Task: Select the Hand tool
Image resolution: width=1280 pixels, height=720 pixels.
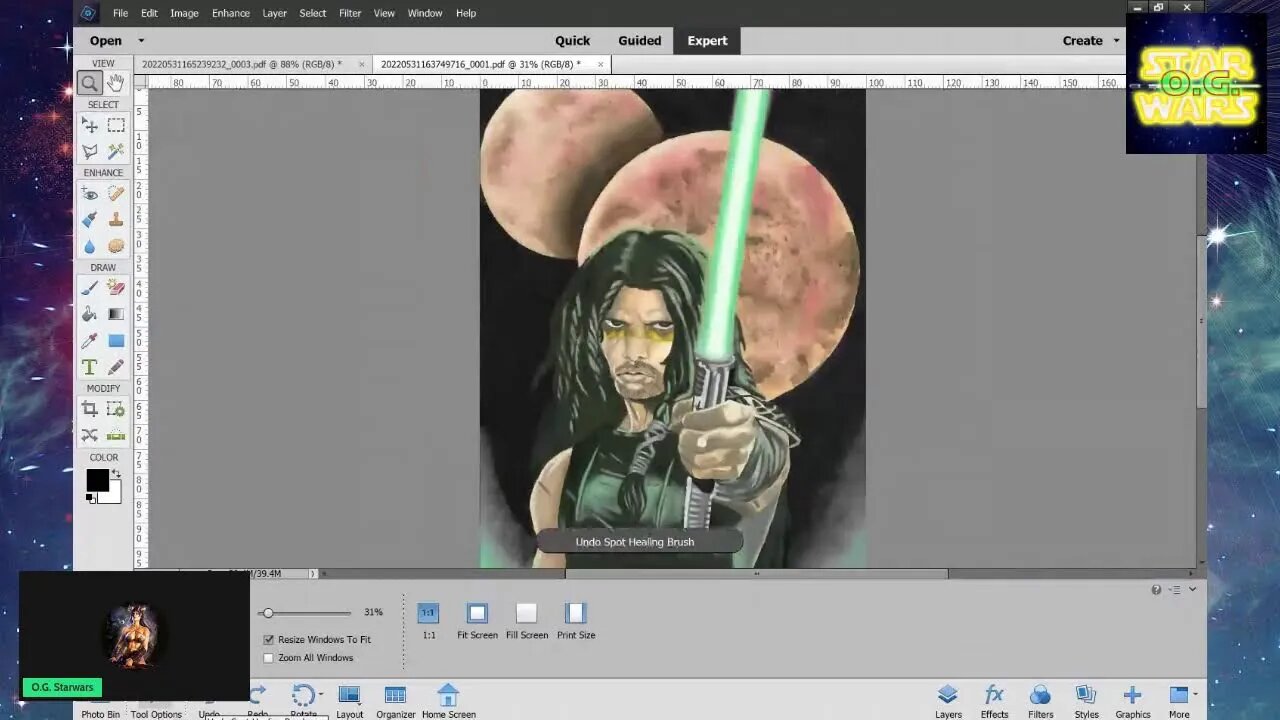Action: pos(116,84)
